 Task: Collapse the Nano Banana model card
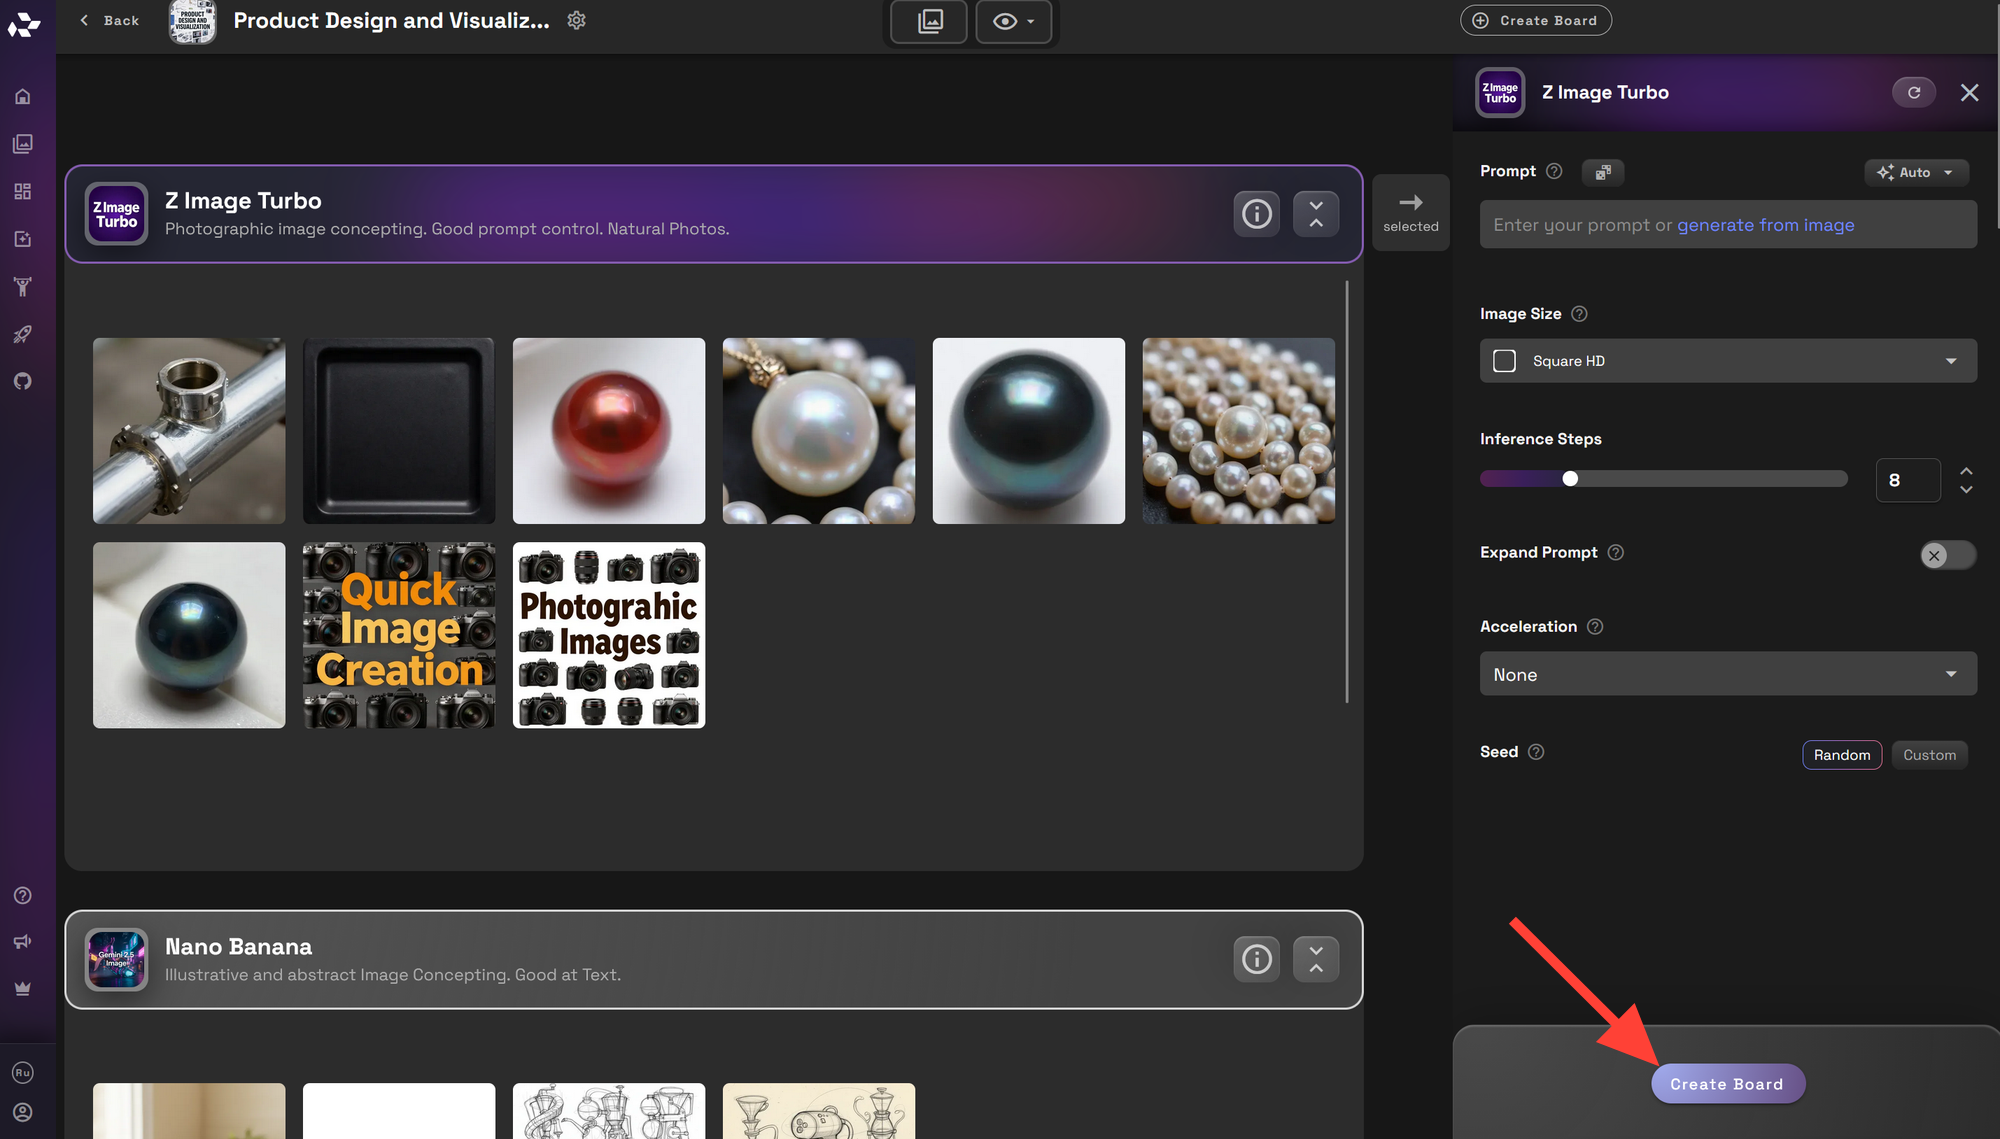pos(1315,958)
